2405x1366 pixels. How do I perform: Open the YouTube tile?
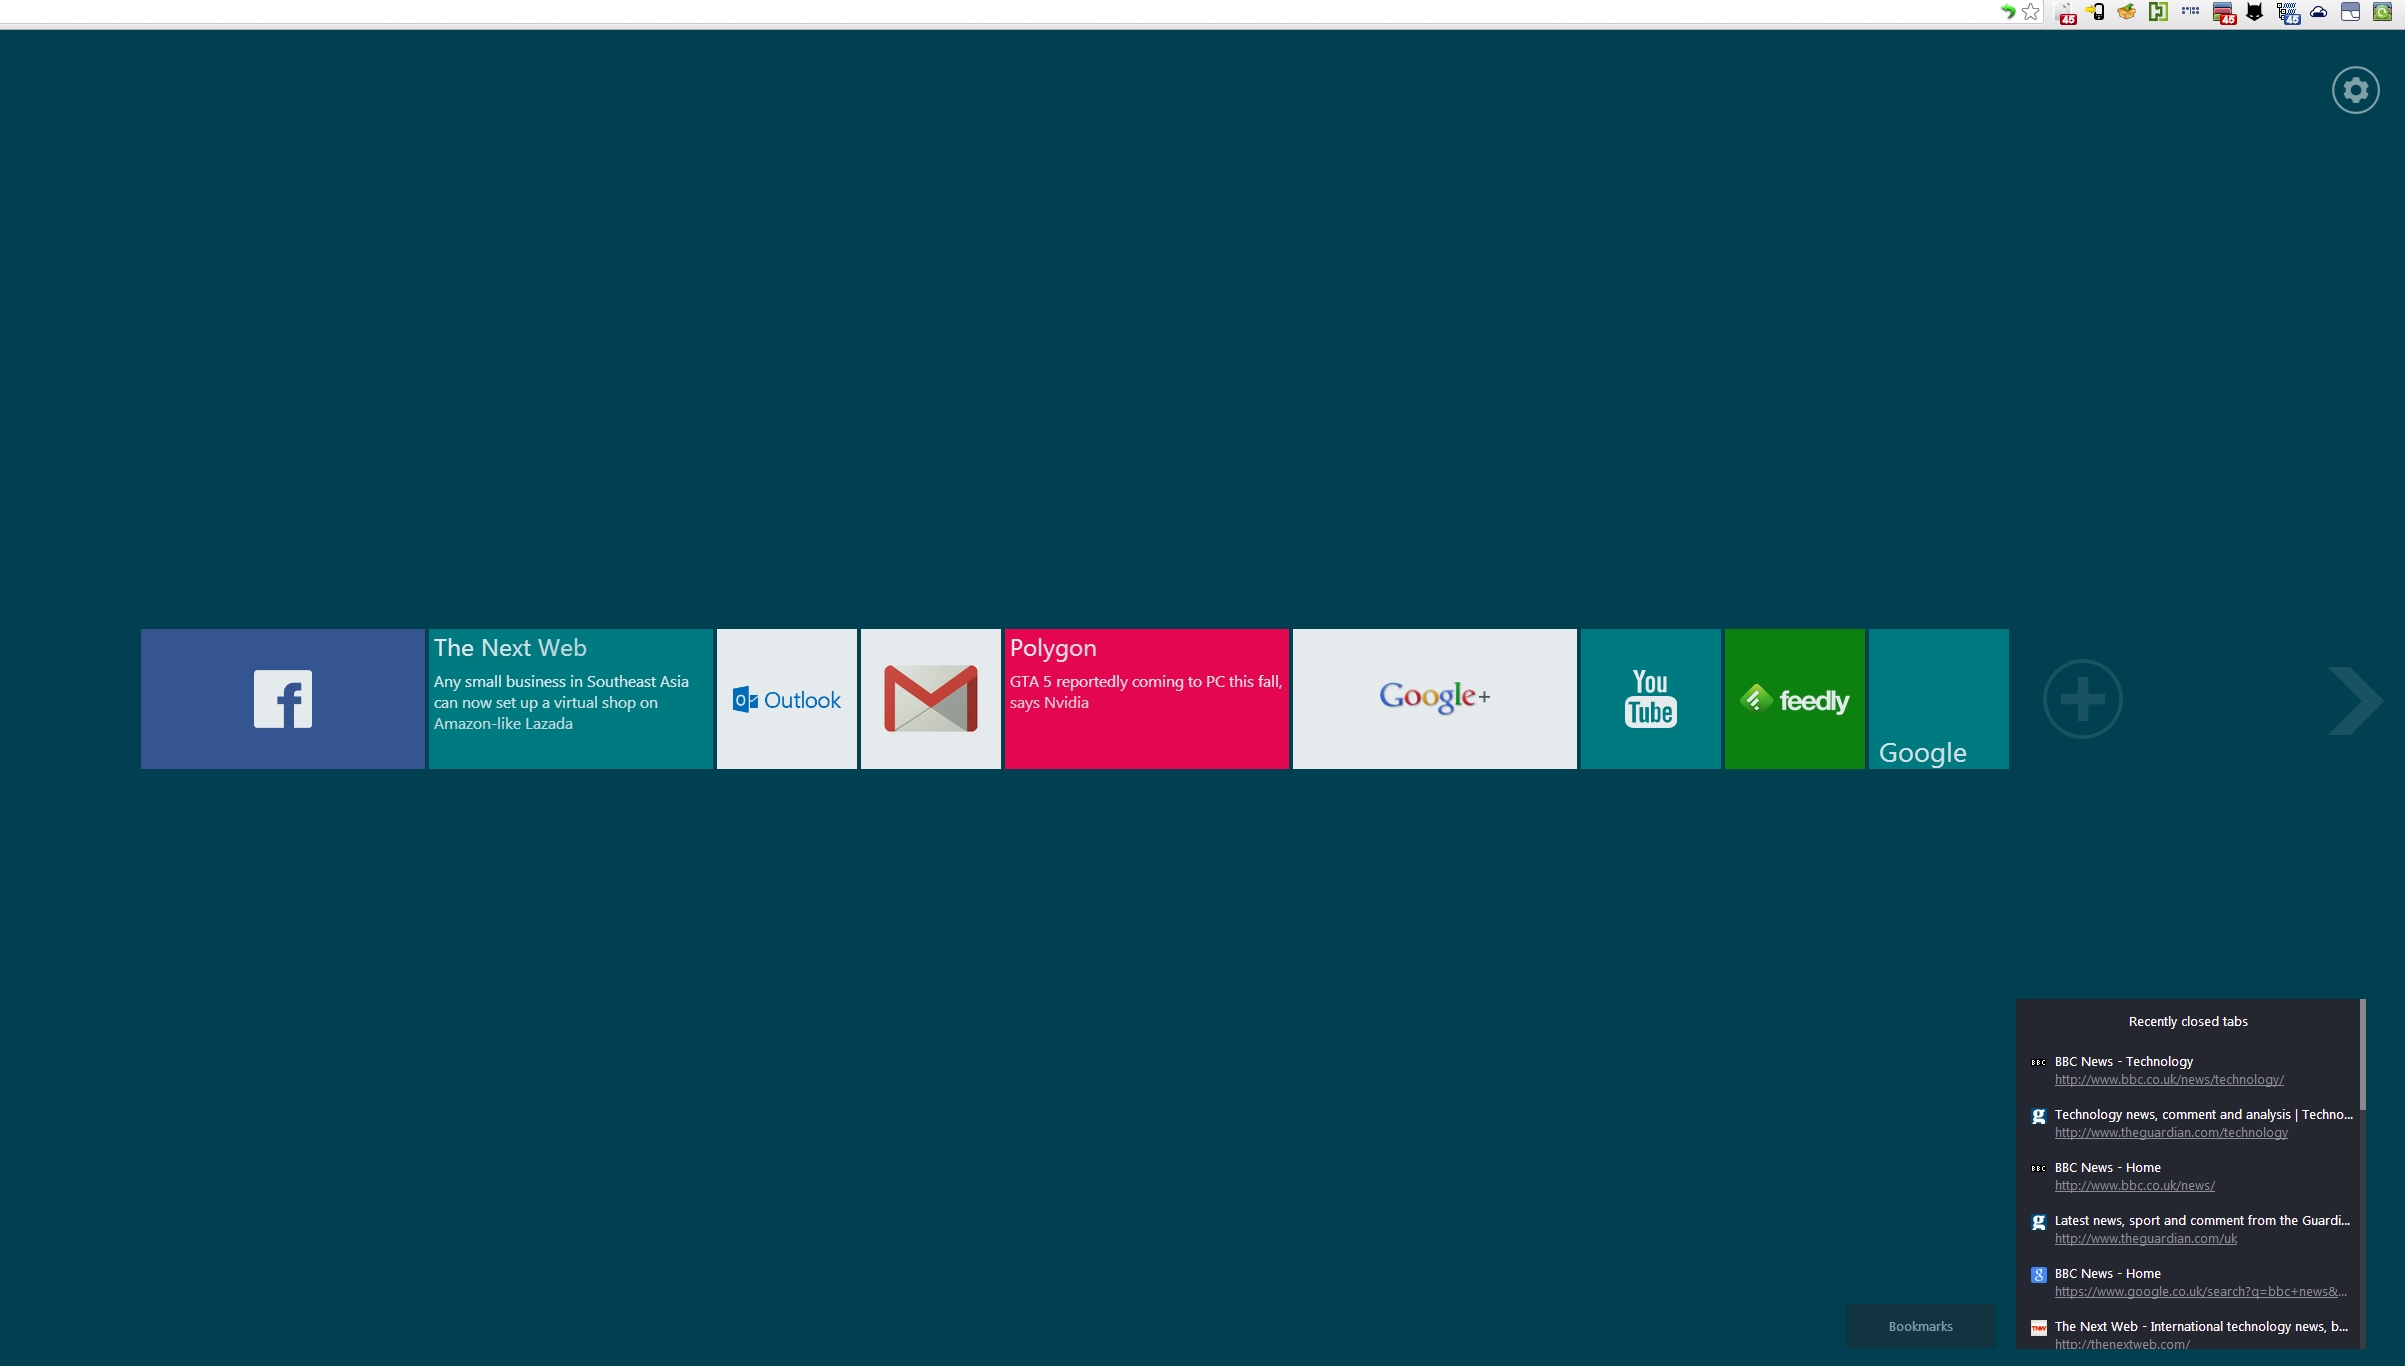click(x=1651, y=699)
